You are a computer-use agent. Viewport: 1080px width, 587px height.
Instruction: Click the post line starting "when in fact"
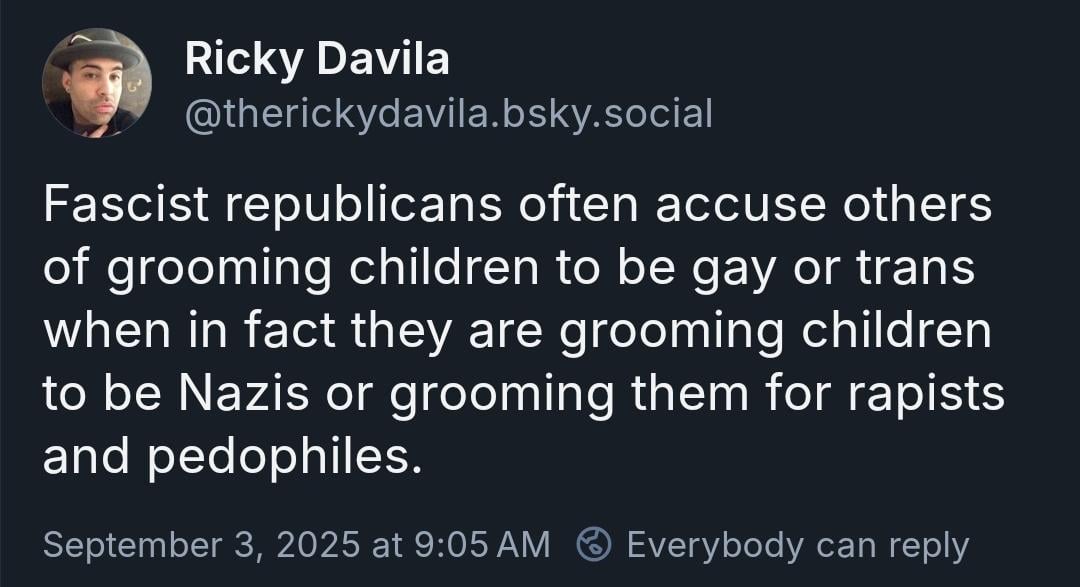pyautogui.click(x=517, y=333)
